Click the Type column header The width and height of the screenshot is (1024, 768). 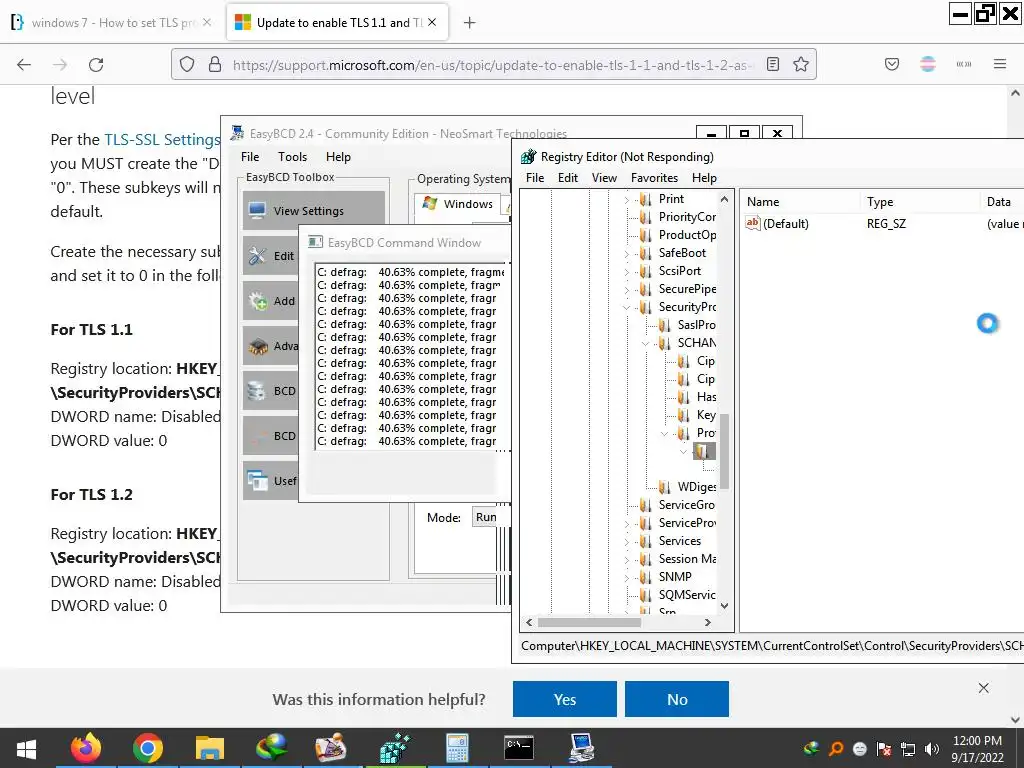[920, 202]
